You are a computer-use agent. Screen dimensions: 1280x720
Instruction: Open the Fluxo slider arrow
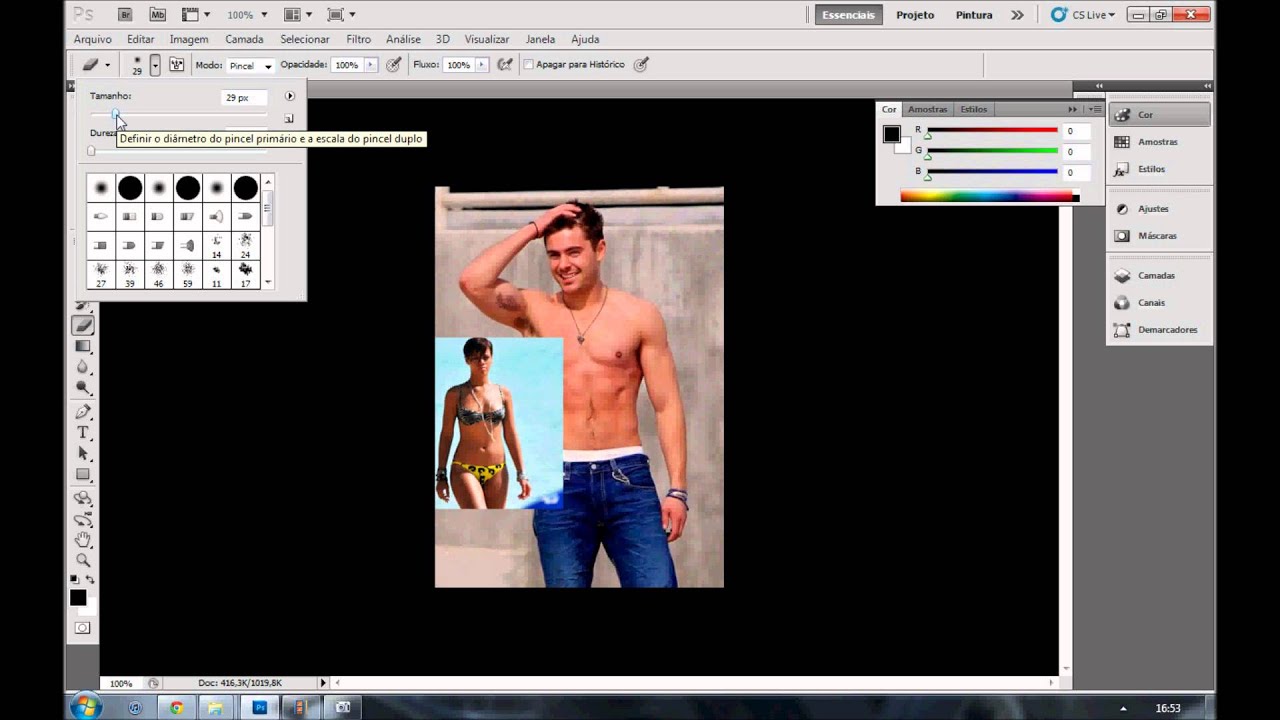tap(482, 65)
